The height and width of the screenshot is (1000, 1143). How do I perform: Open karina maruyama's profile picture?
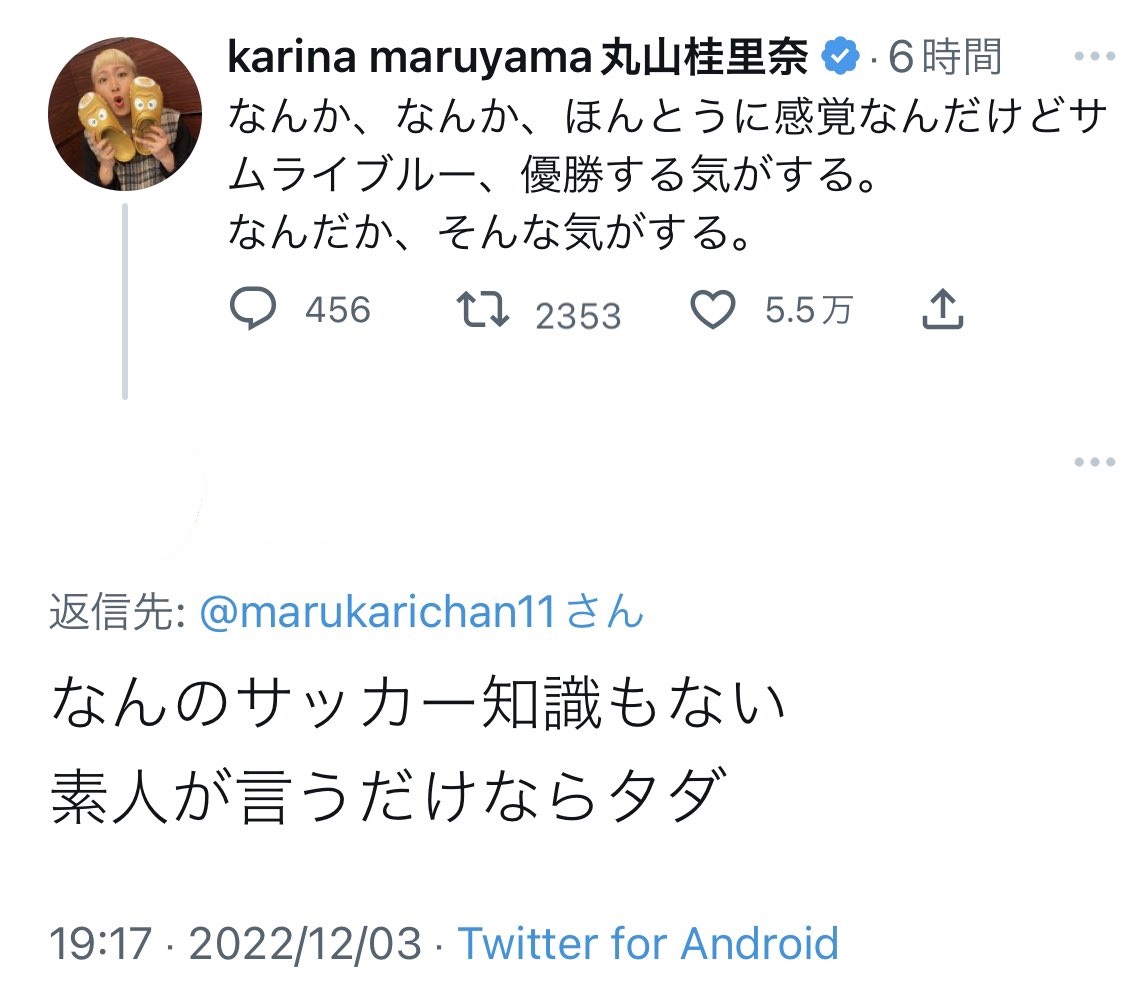point(125,114)
